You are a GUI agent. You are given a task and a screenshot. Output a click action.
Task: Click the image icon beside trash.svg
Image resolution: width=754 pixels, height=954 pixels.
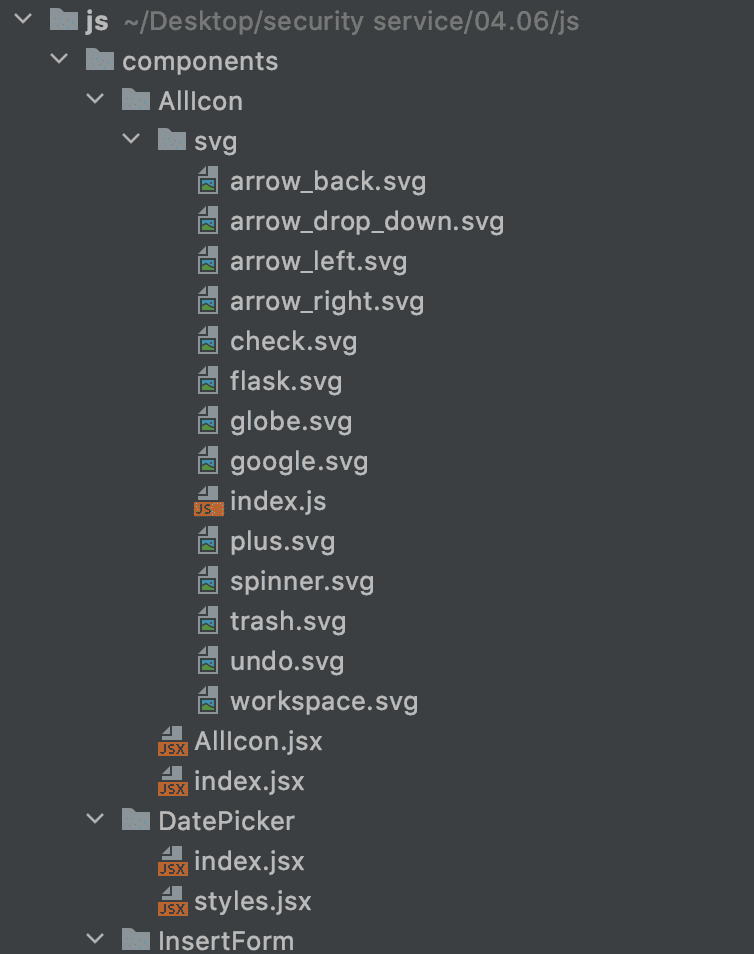click(207, 621)
